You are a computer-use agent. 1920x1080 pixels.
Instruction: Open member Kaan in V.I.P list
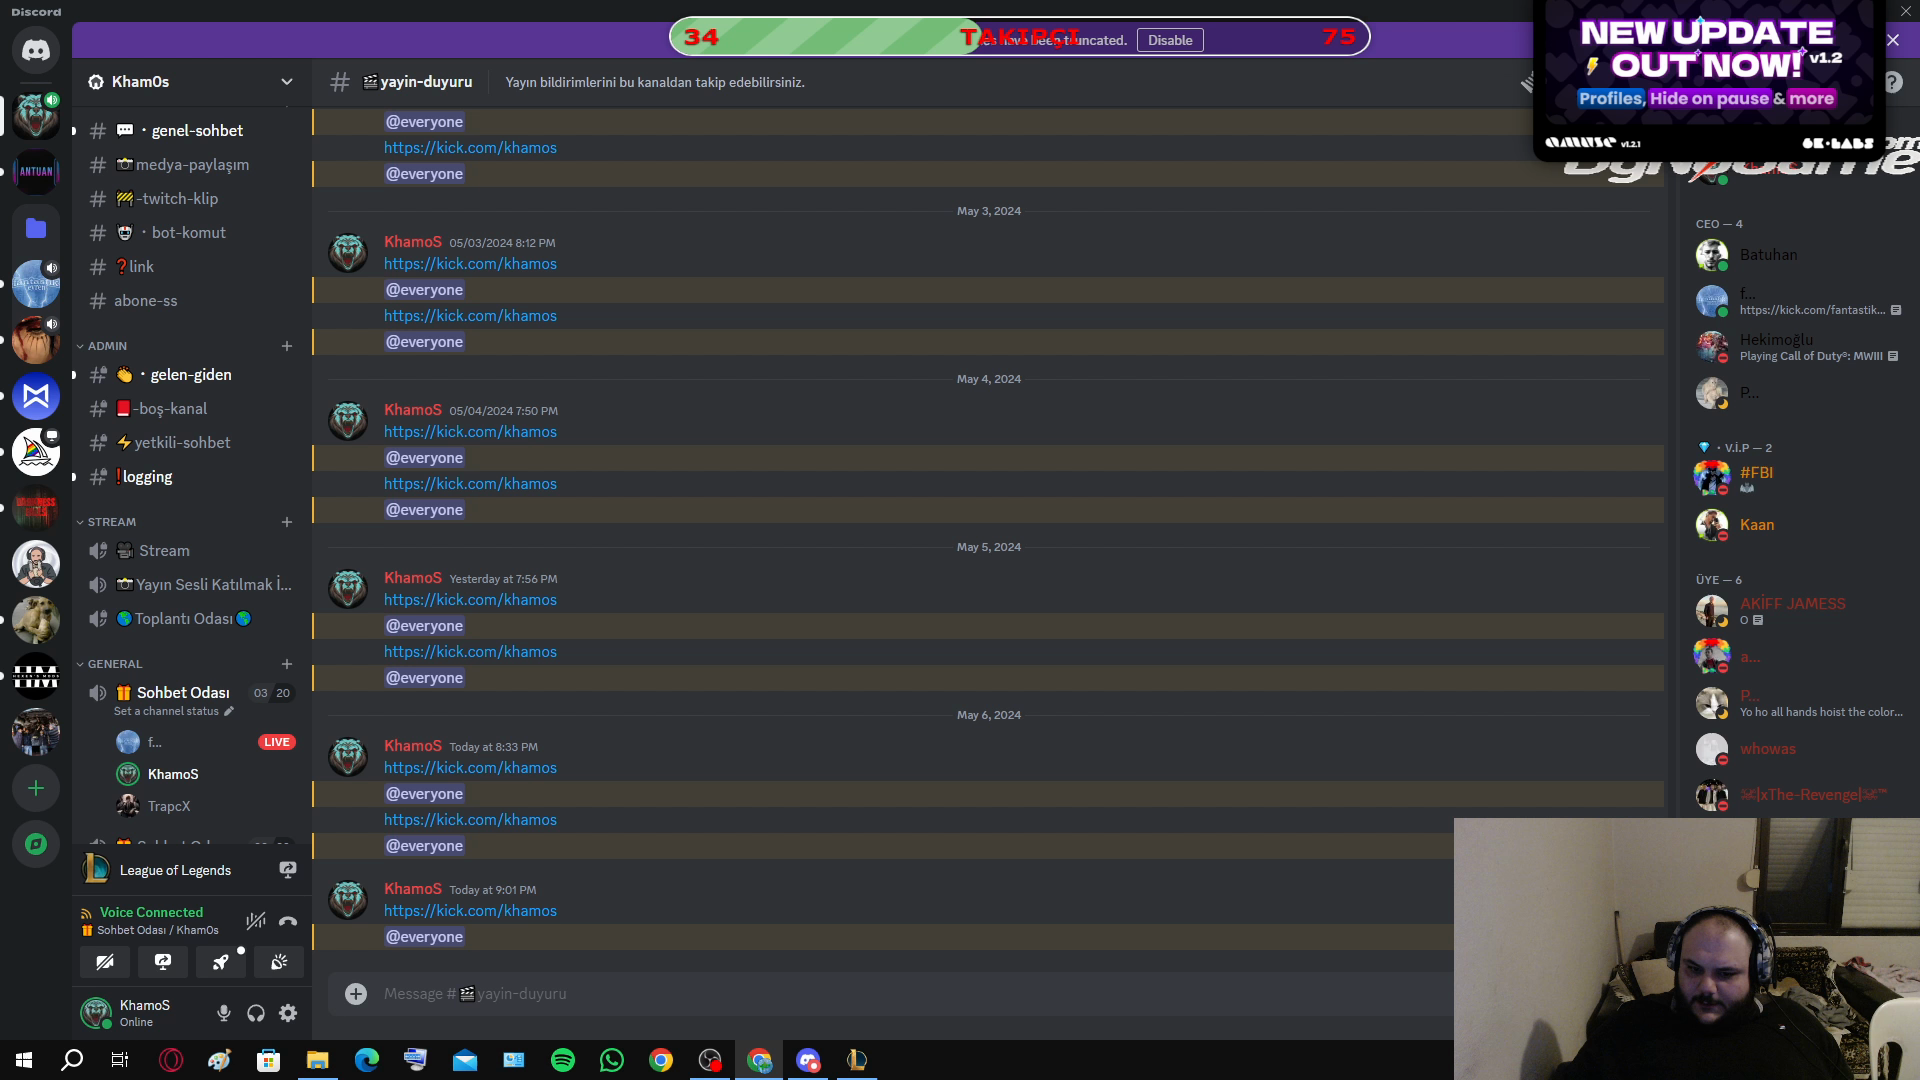1757,525
